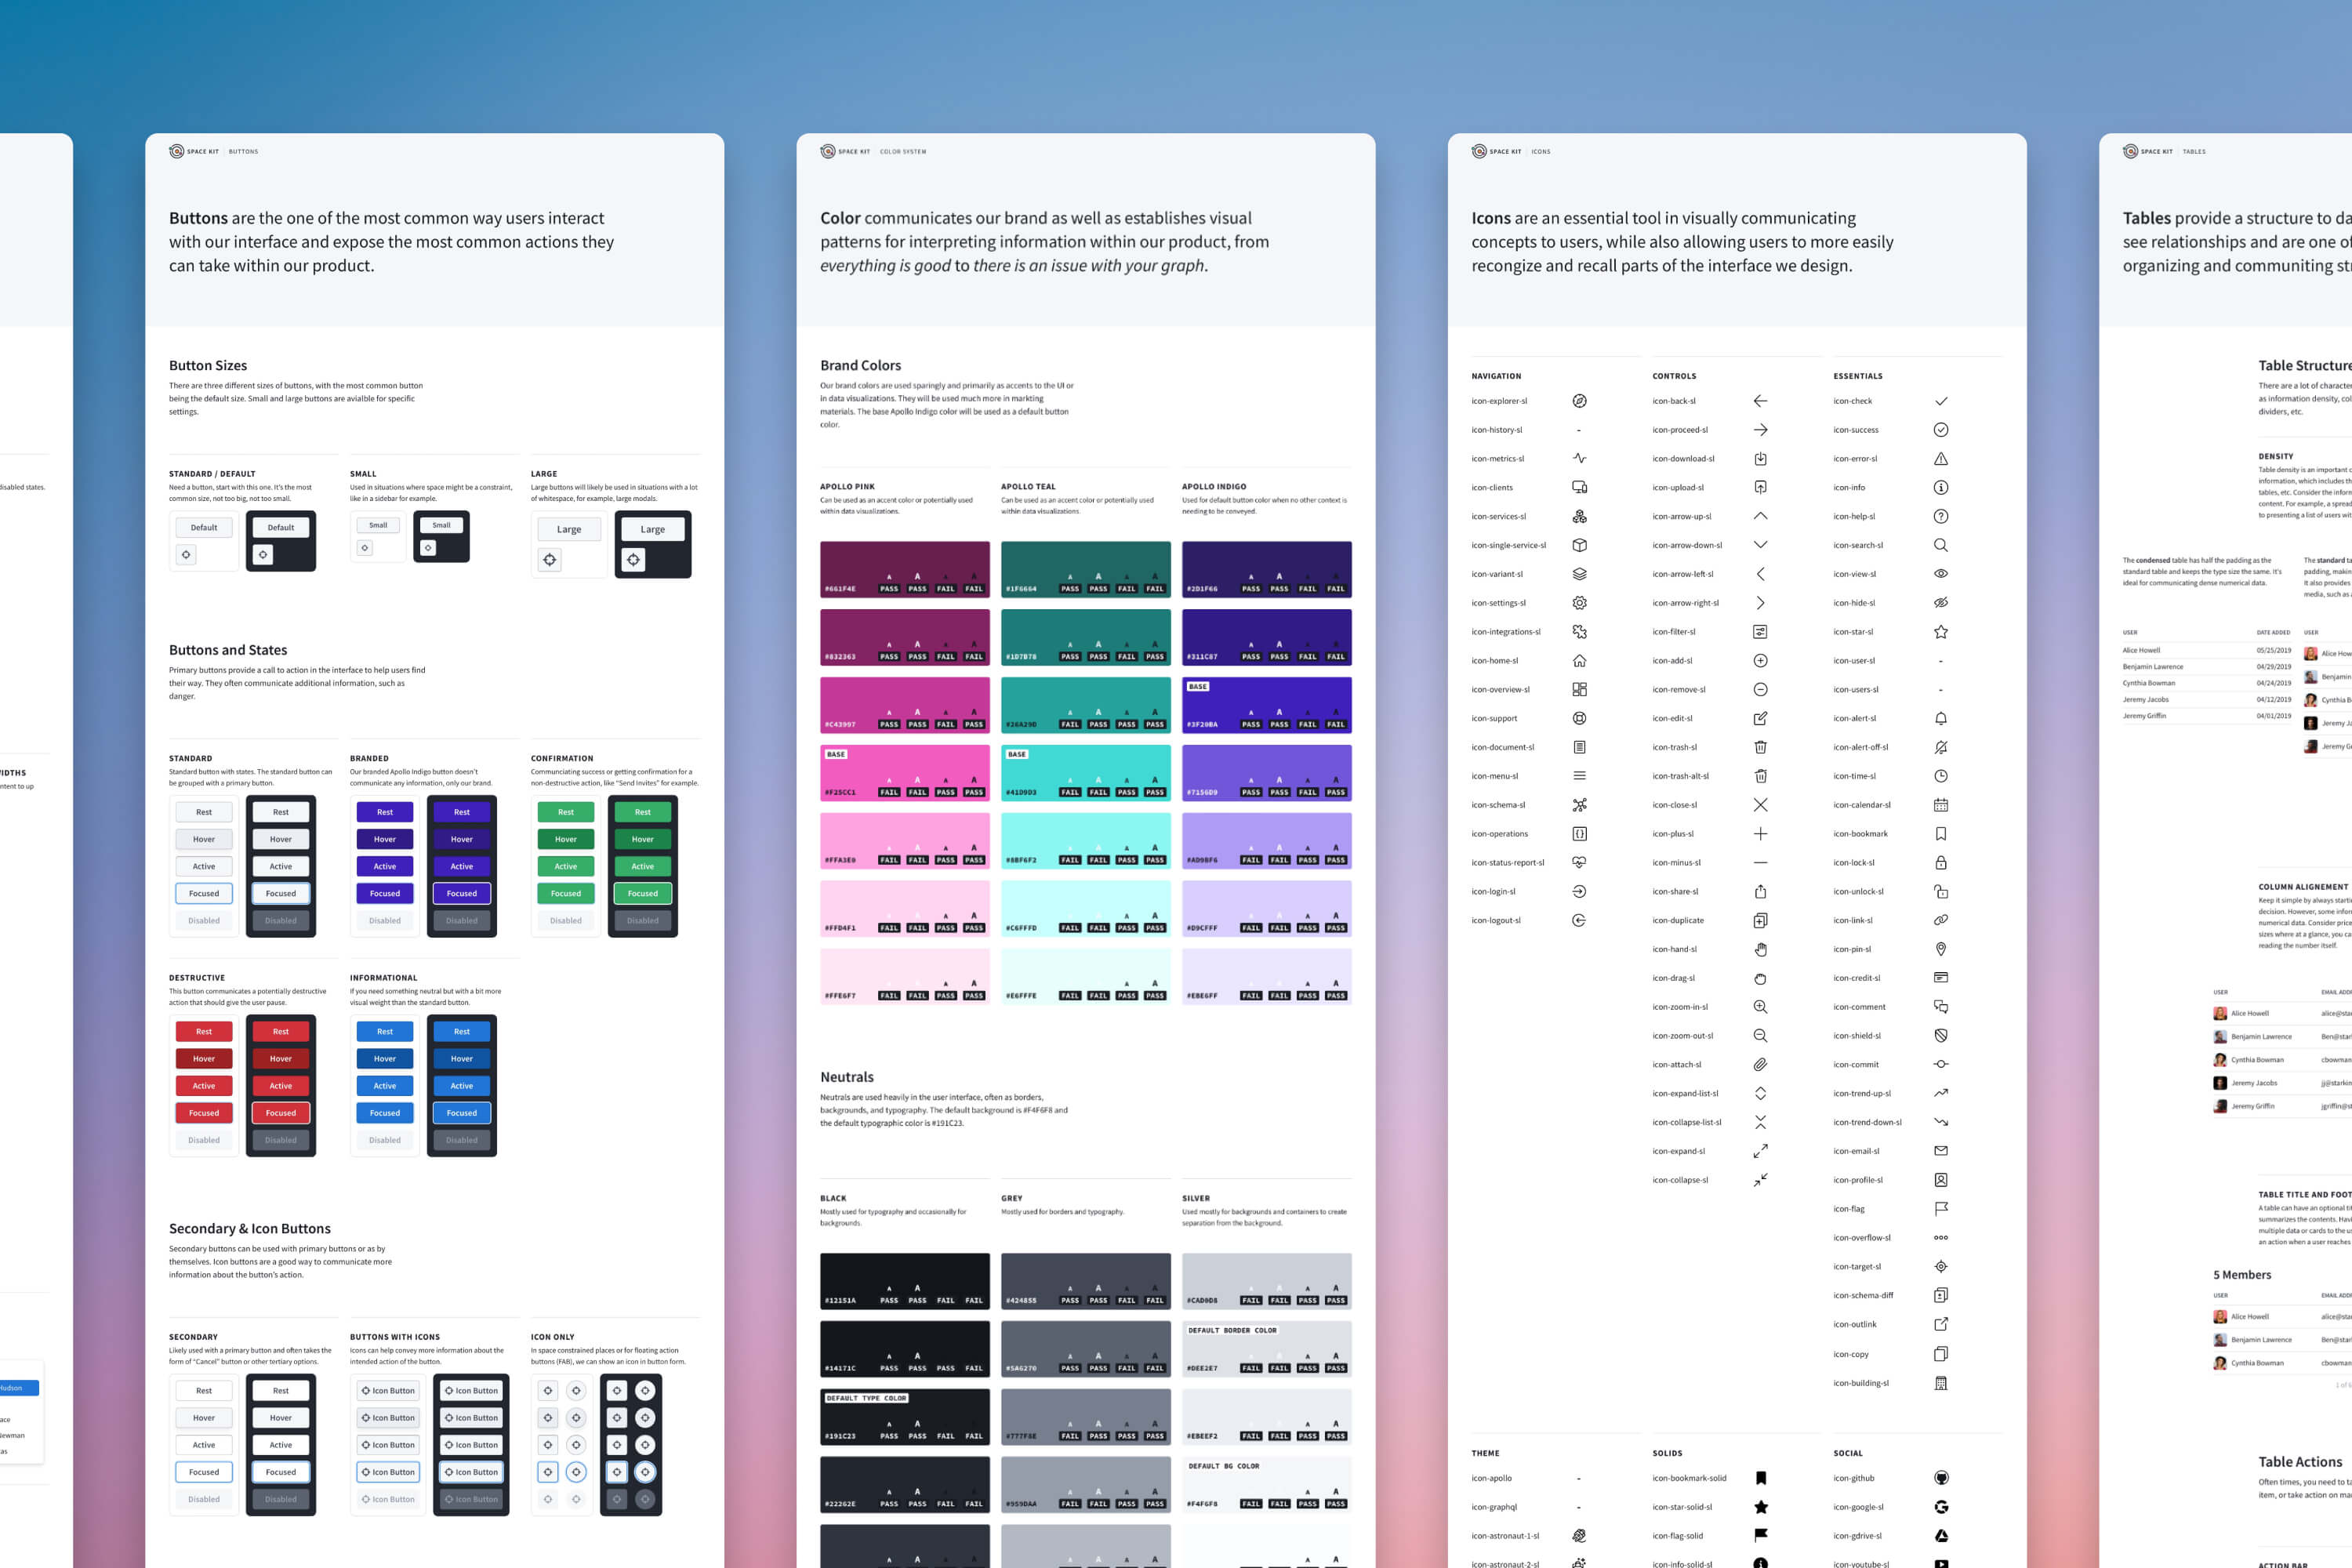2352x1568 pixels.
Task: Click the icon-calendar-sl icon
Action: [x=1940, y=805]
